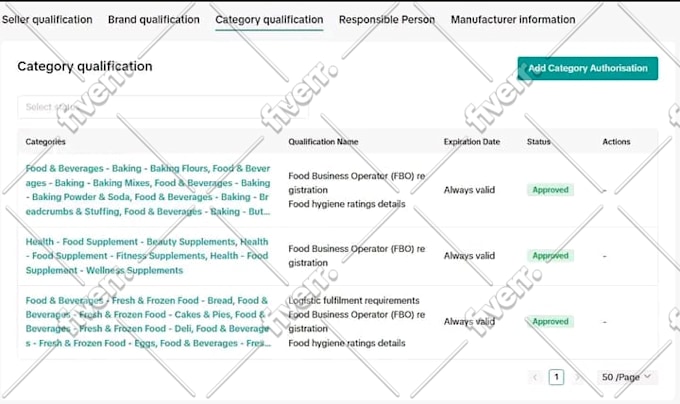
Task: Open the Fresh & Frozen Food categories link
Action: click(x=148, y=322)
